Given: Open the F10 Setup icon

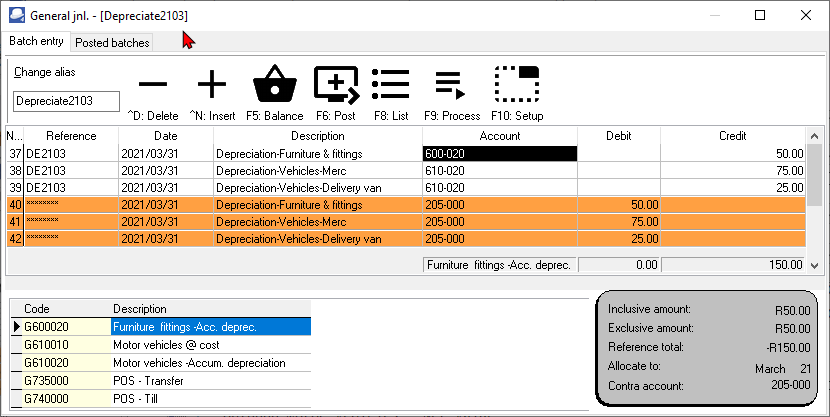Looking at the screenshot, I should tap(517, 84).
